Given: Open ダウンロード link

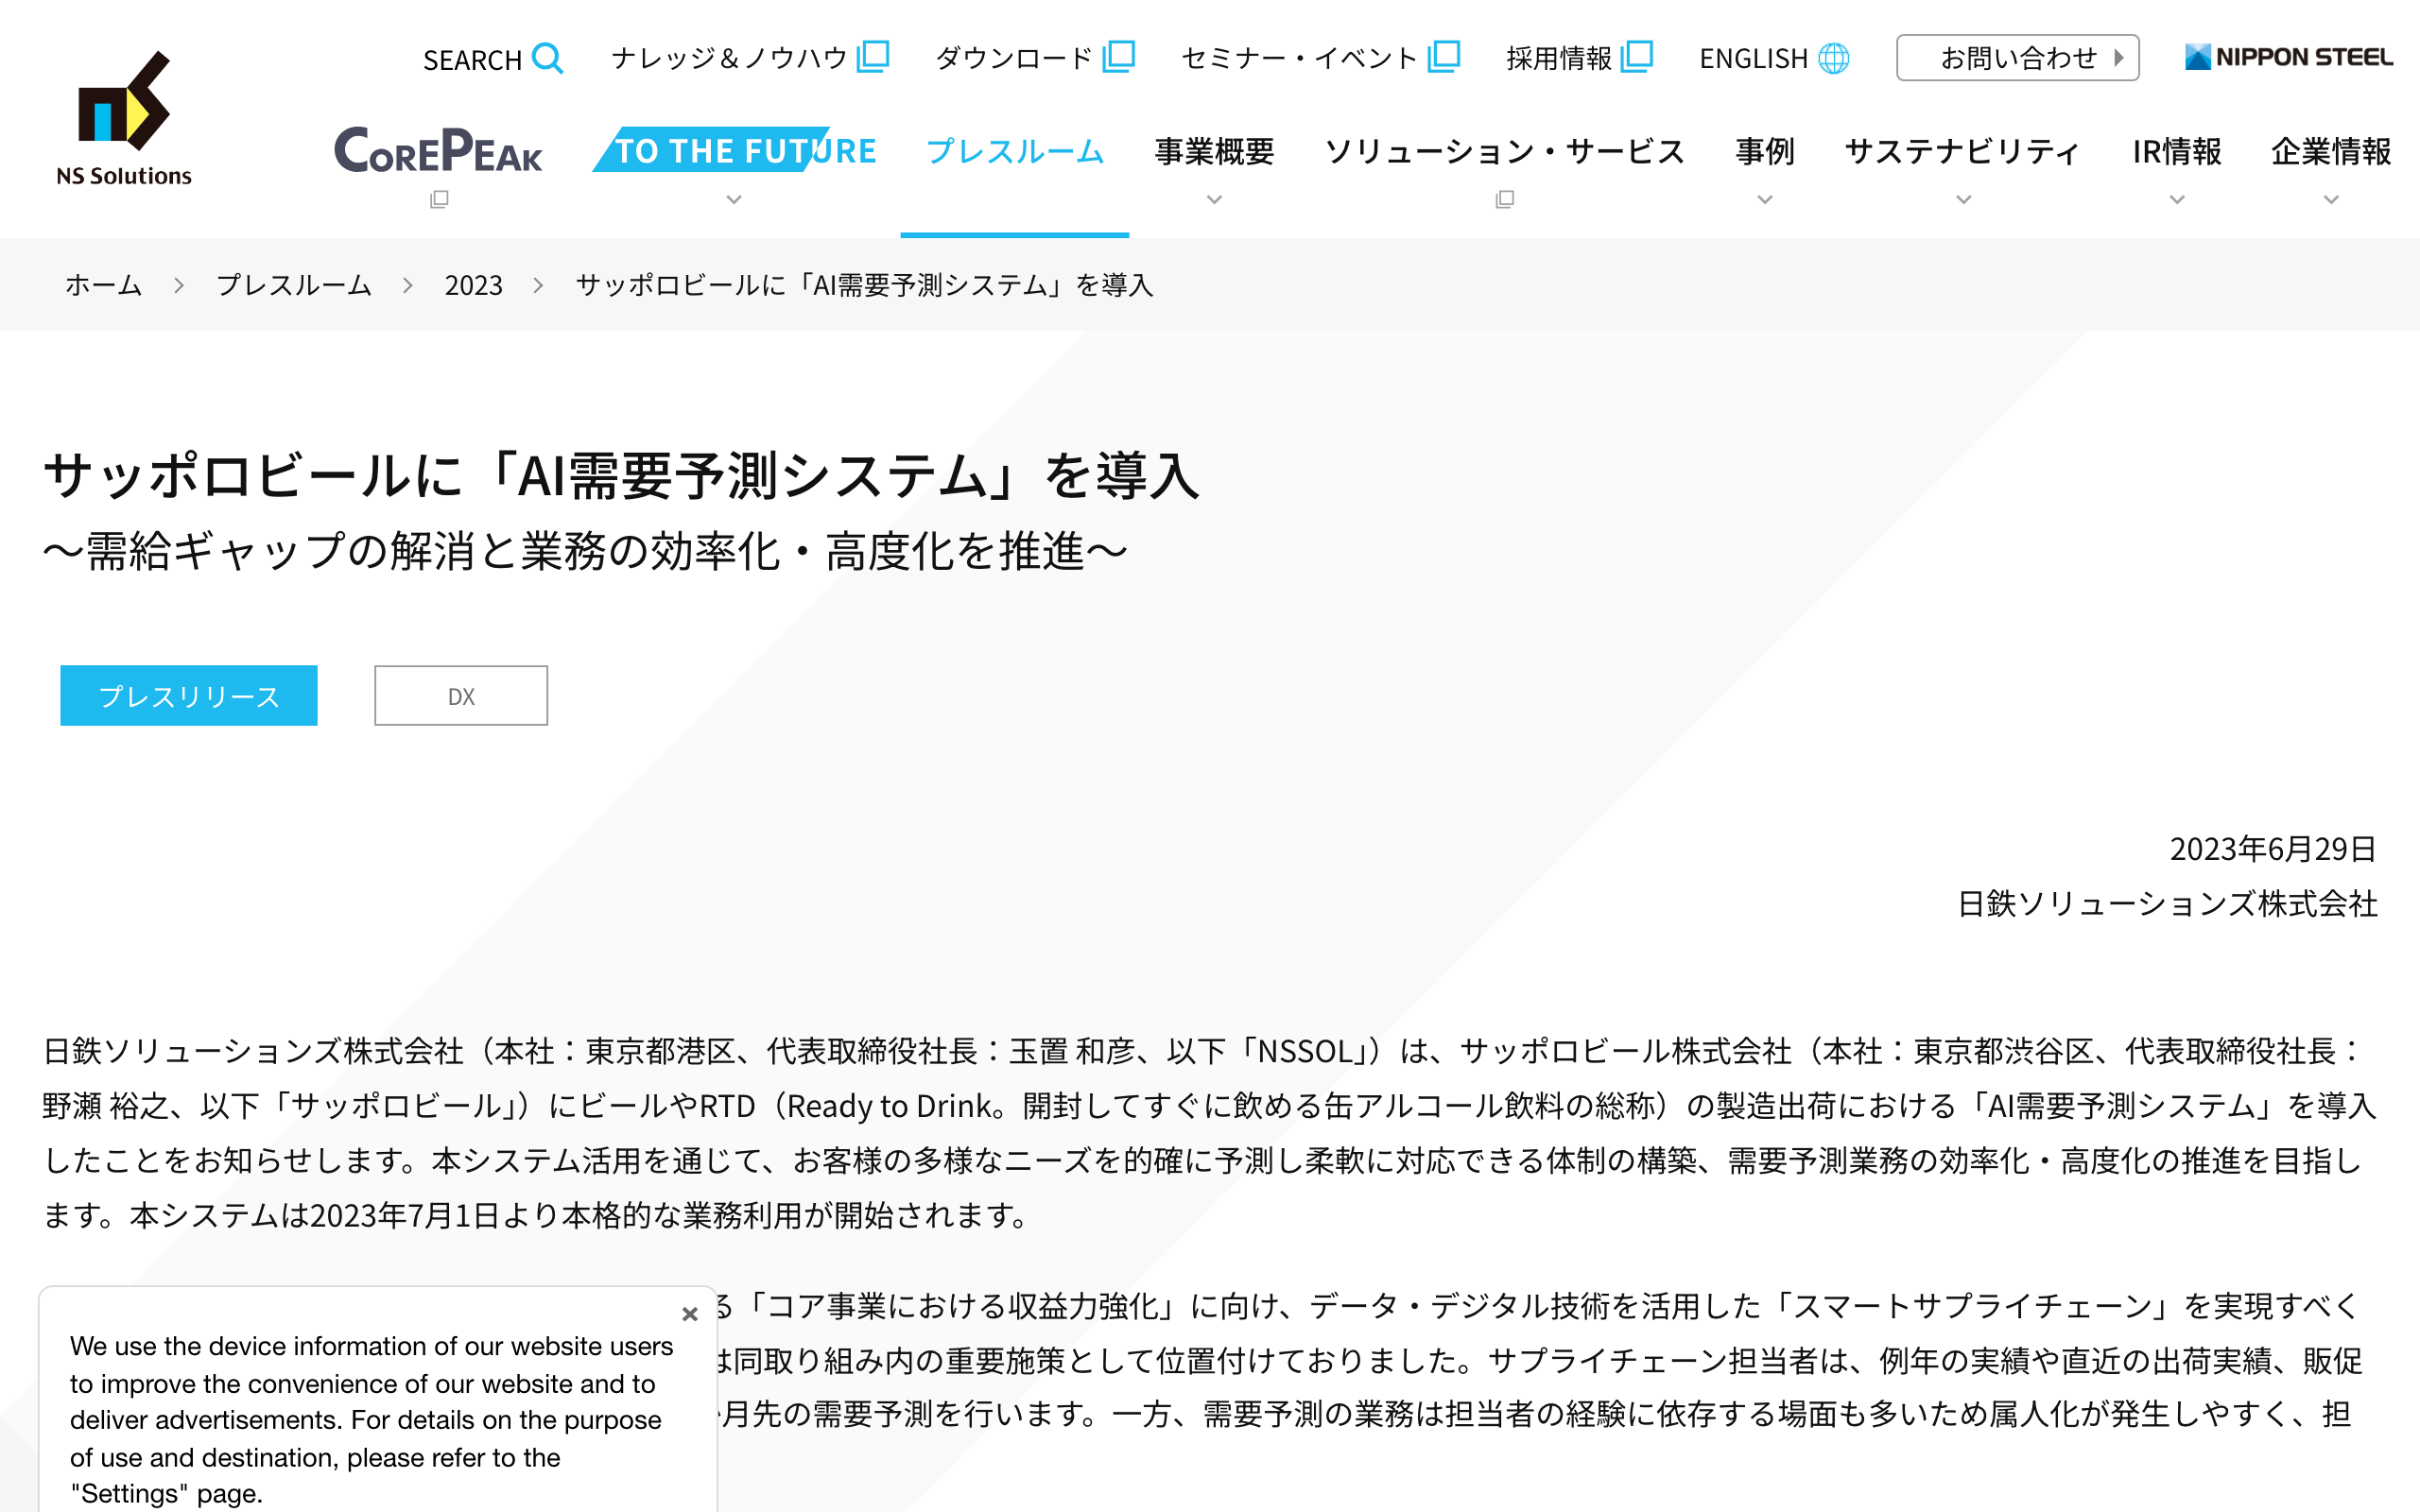Looking at the screenshot, I should tap(1014, 58).
